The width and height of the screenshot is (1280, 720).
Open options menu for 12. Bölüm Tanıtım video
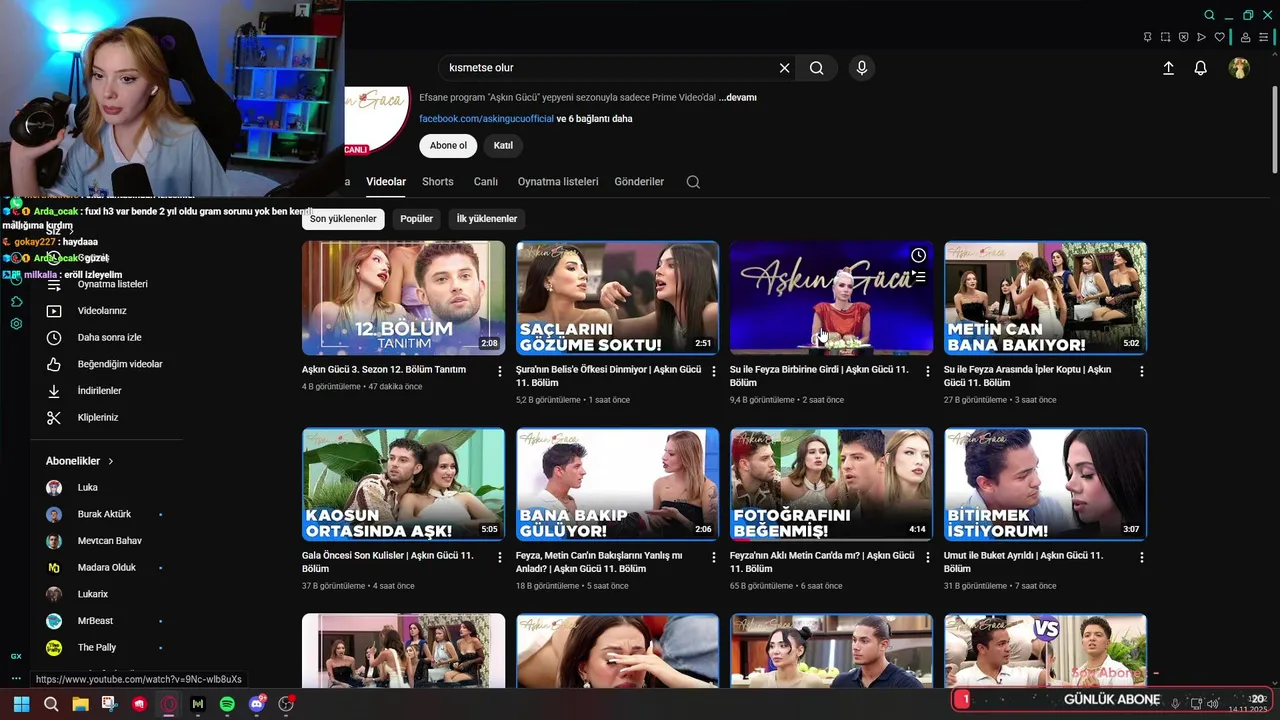click(x=500, y=371)
